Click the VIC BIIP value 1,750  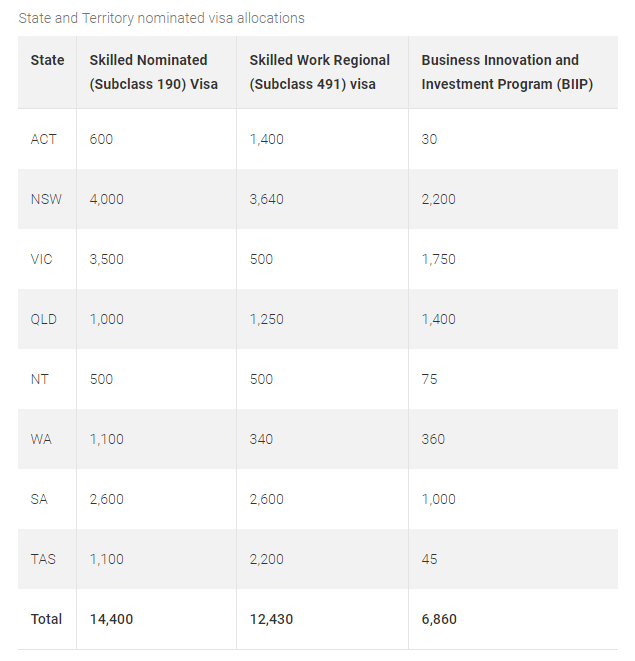click(x=438, y=259)
